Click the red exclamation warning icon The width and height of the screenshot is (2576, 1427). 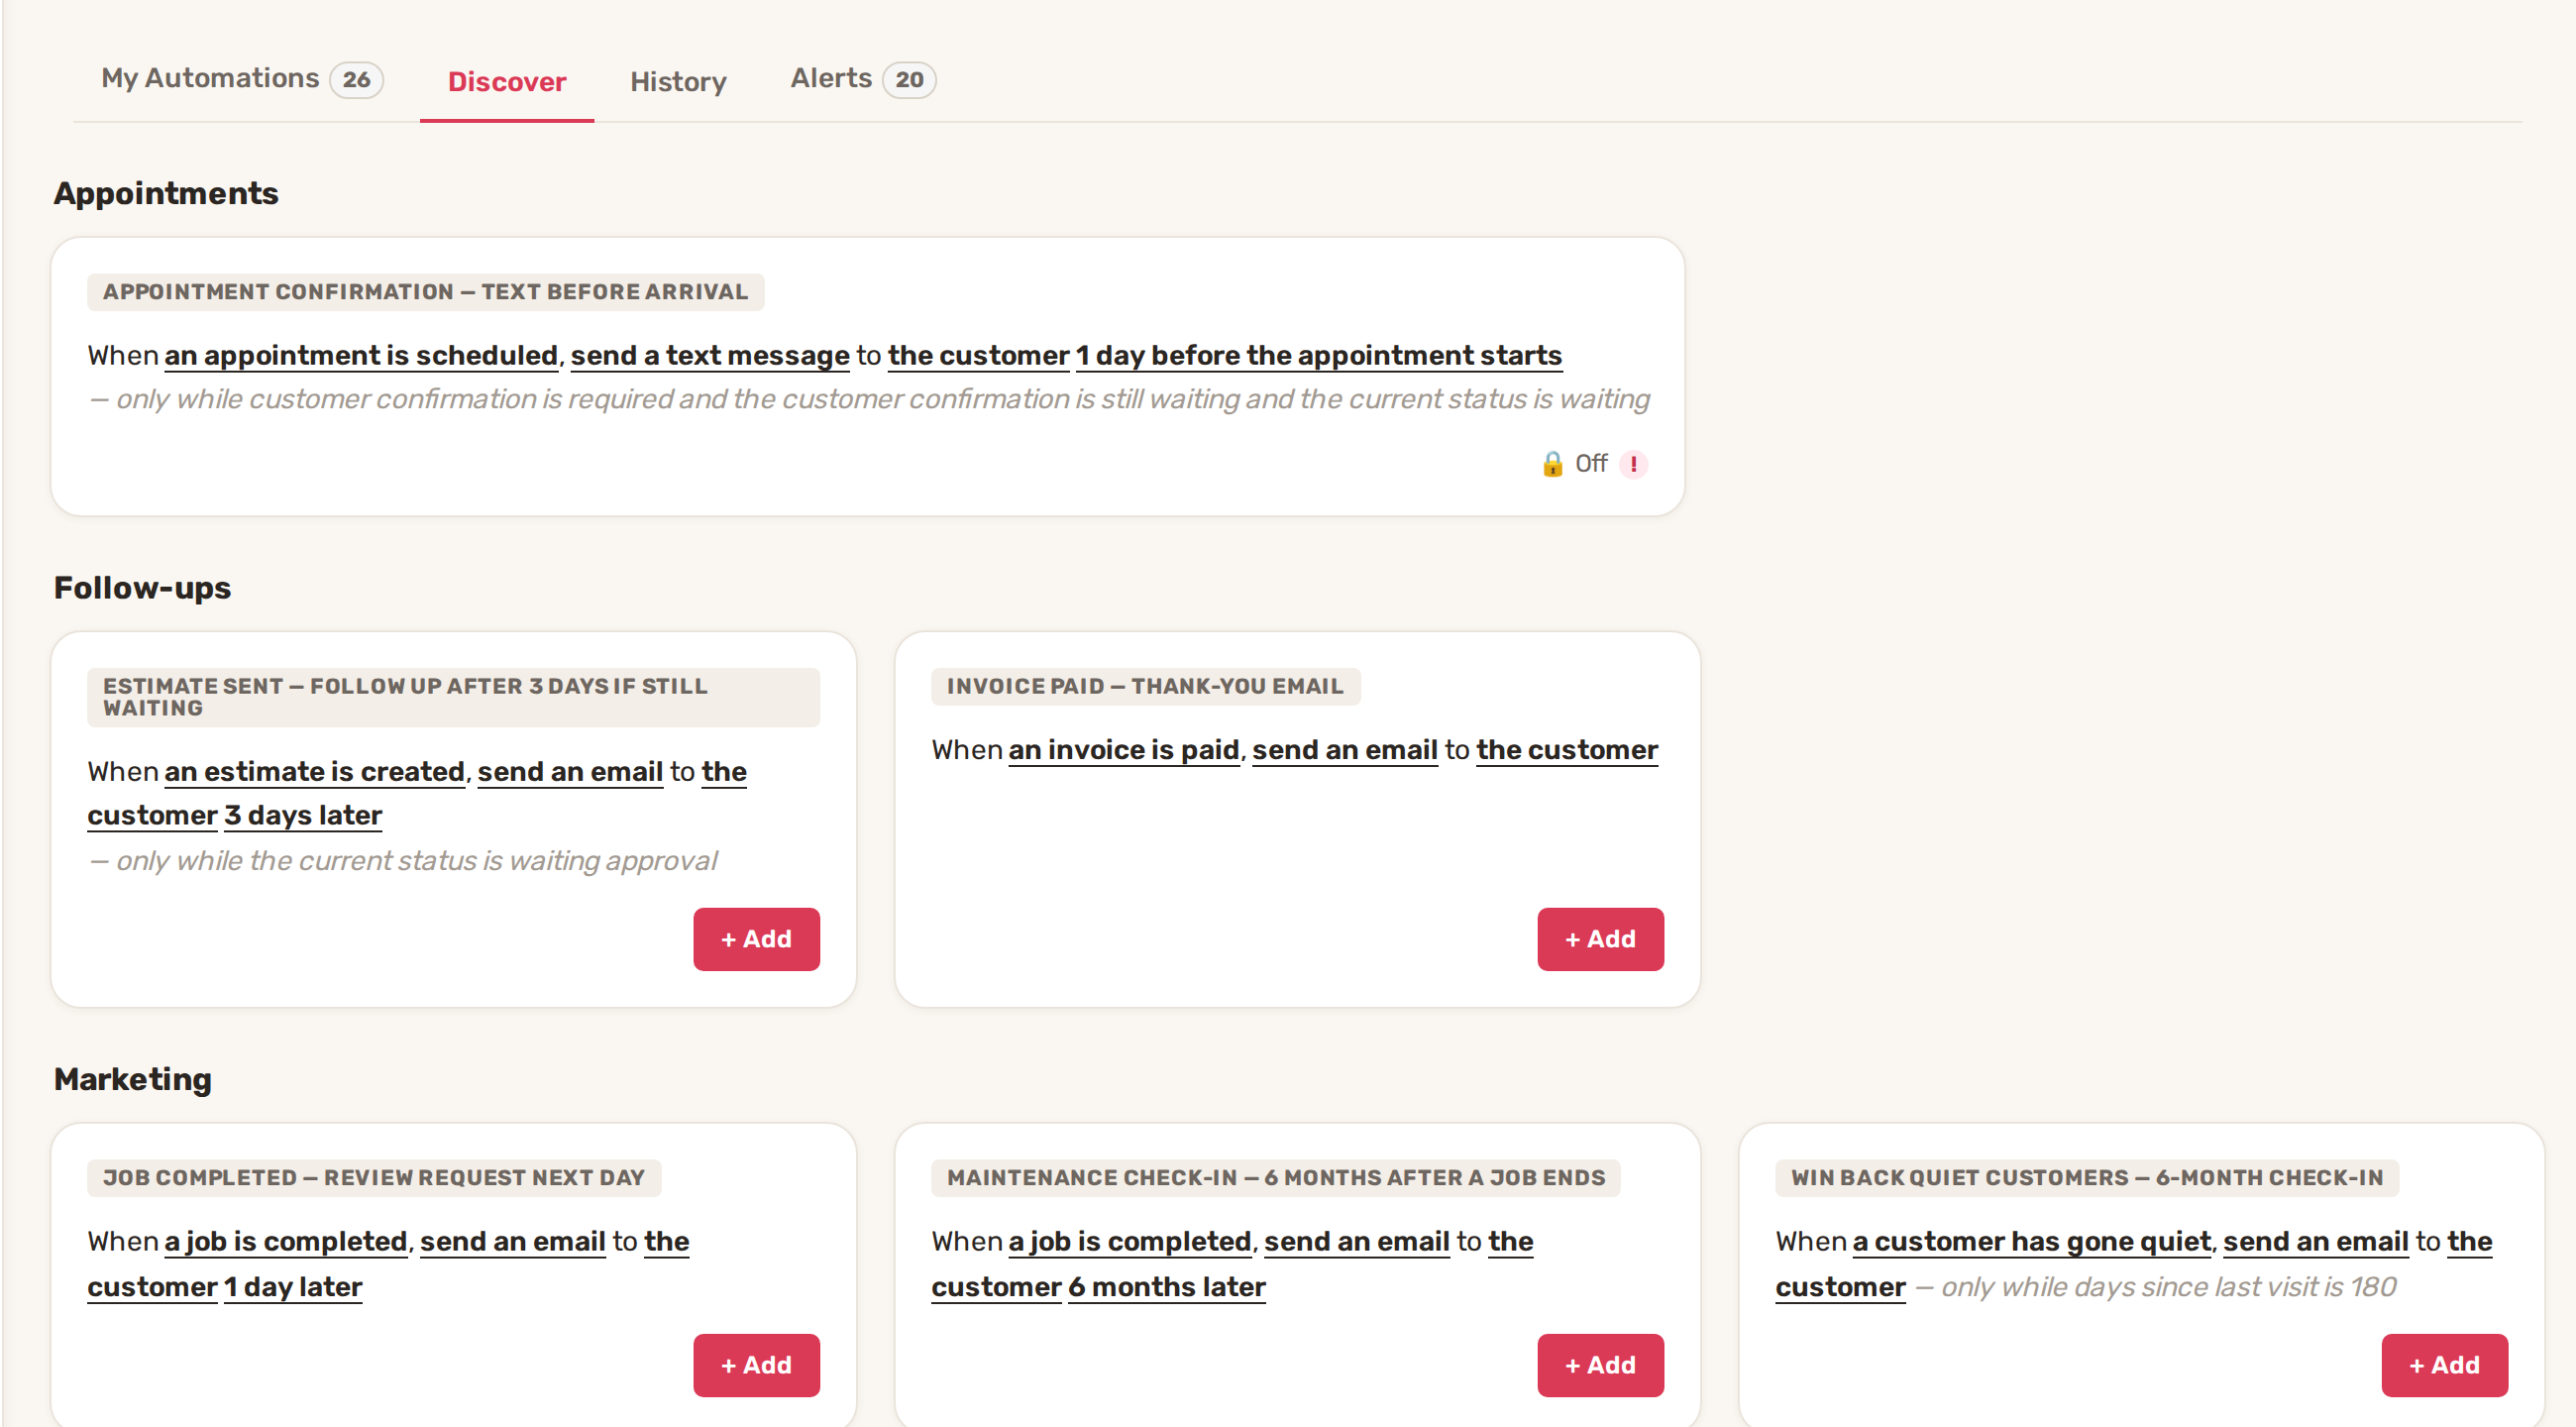click(1633, 464)
